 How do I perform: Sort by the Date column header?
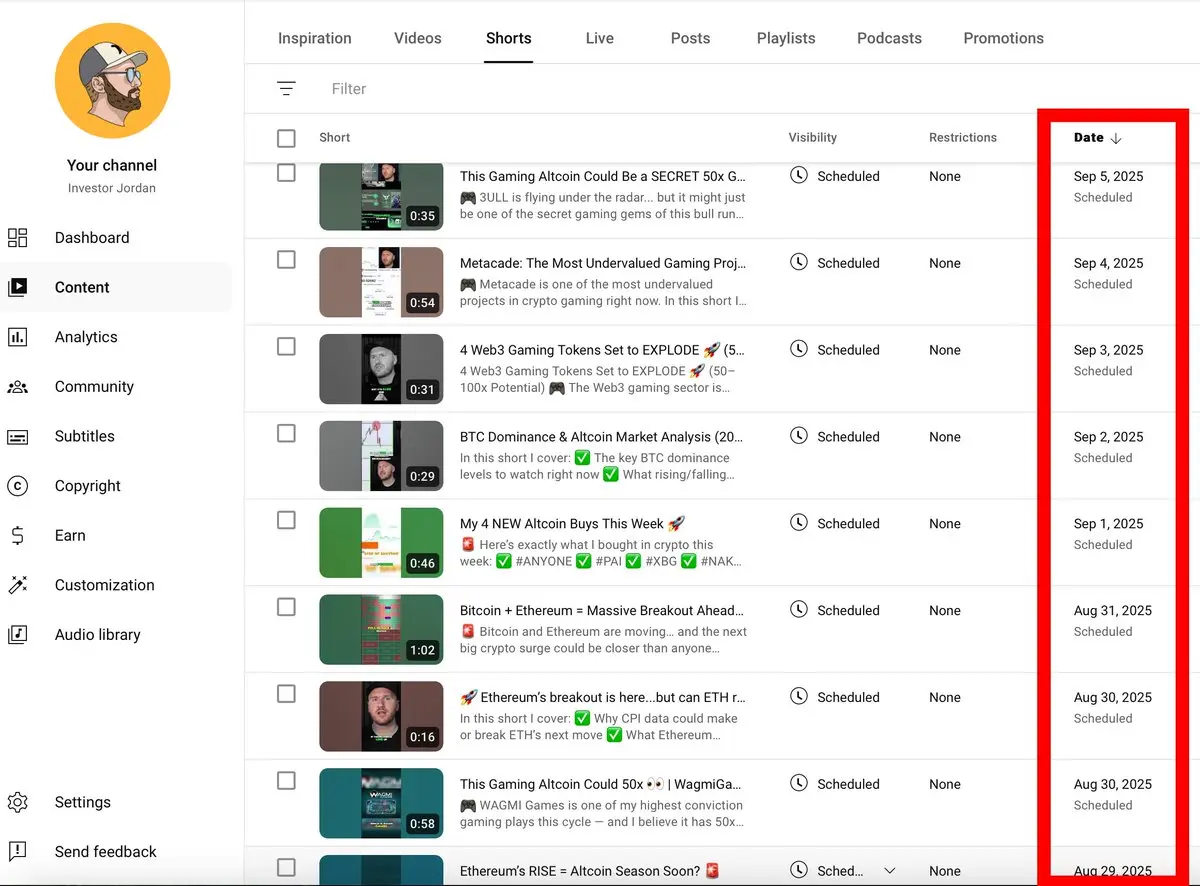(1089, 138)
